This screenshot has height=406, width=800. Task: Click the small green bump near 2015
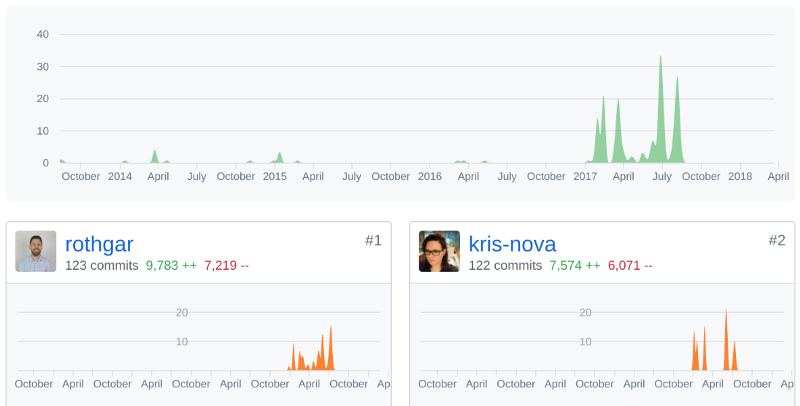click(x=279, y=158)
